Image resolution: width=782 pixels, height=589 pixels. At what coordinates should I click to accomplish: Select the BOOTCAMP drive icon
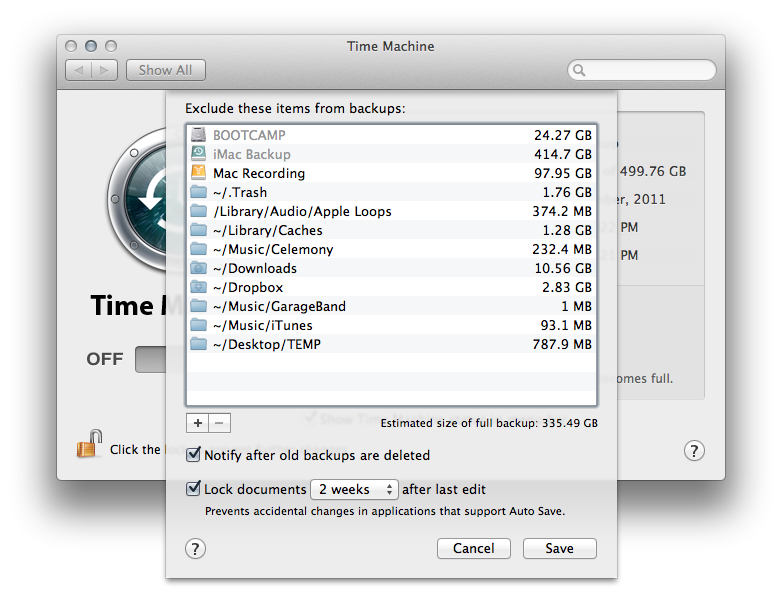[x=198, y=135]
